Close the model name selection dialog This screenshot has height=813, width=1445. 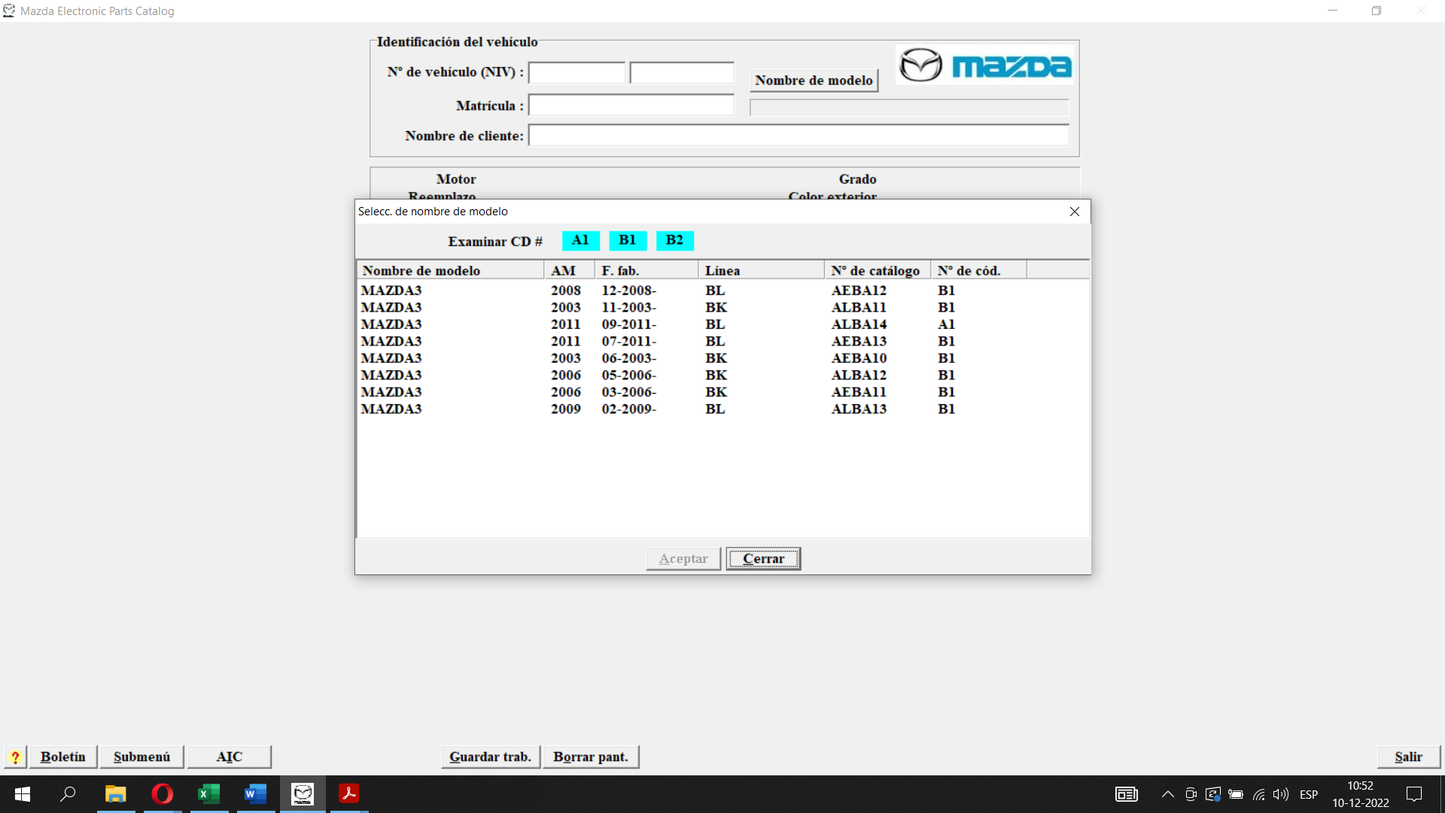[1075, 211]
